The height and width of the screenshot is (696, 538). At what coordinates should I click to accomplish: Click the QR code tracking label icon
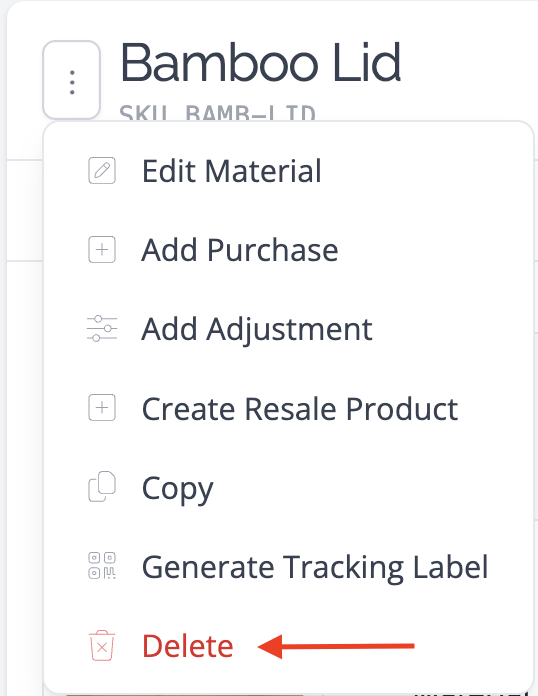pyautogui.click(x=102, y=566)
